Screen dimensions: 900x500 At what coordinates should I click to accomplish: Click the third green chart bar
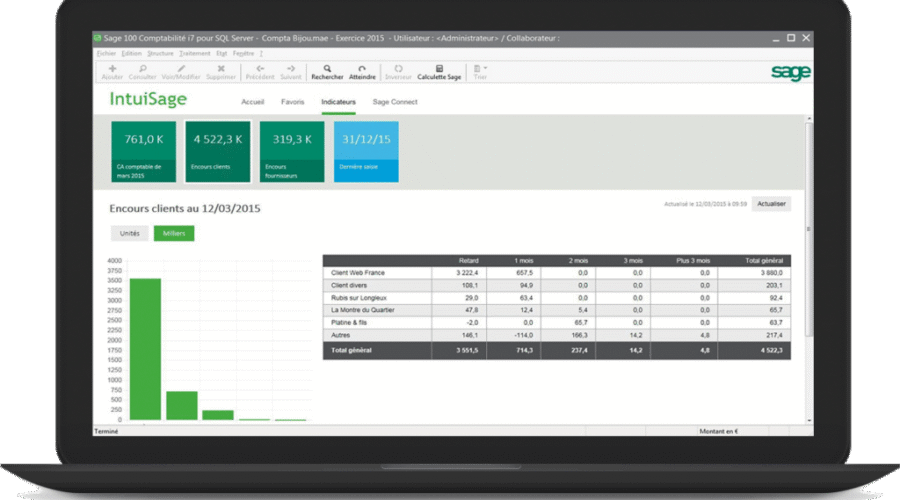click(x=218, y=415)
